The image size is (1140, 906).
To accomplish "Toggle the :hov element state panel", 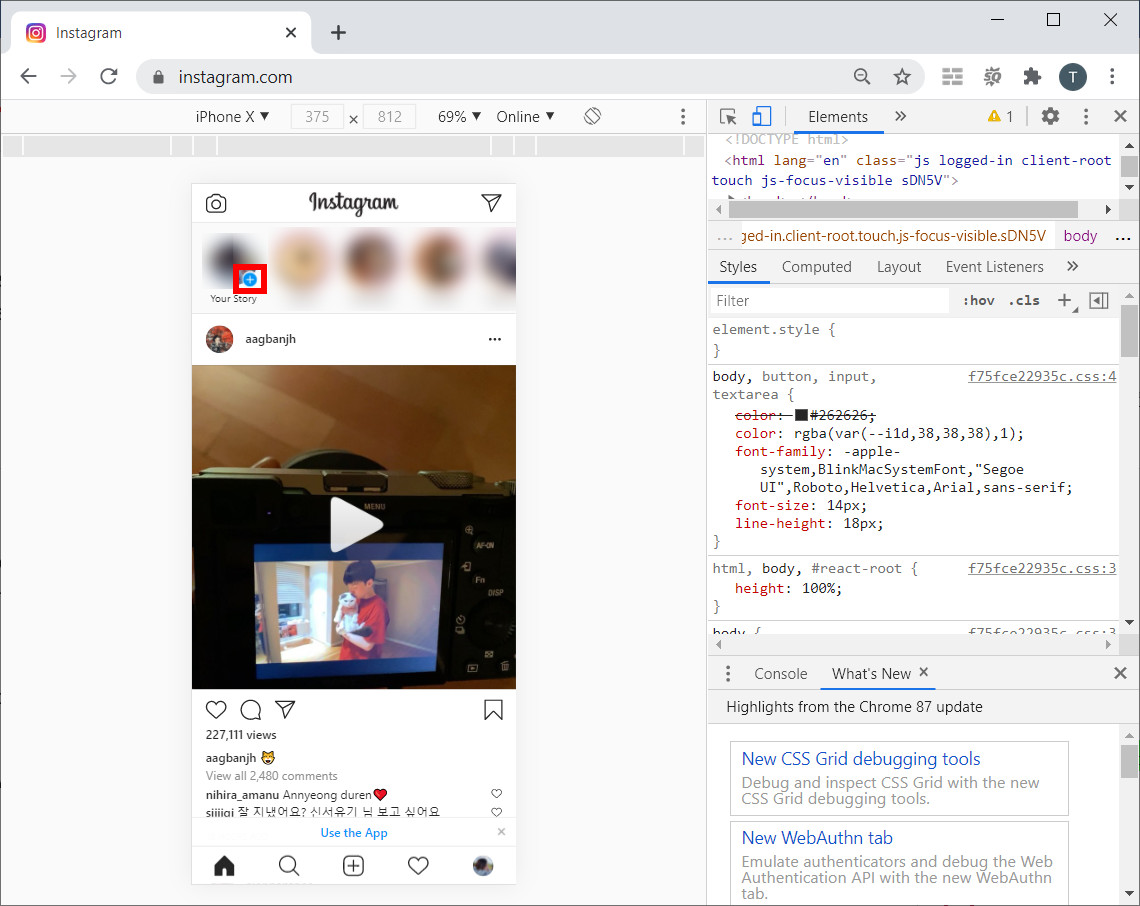I will (x=979, y=300).
